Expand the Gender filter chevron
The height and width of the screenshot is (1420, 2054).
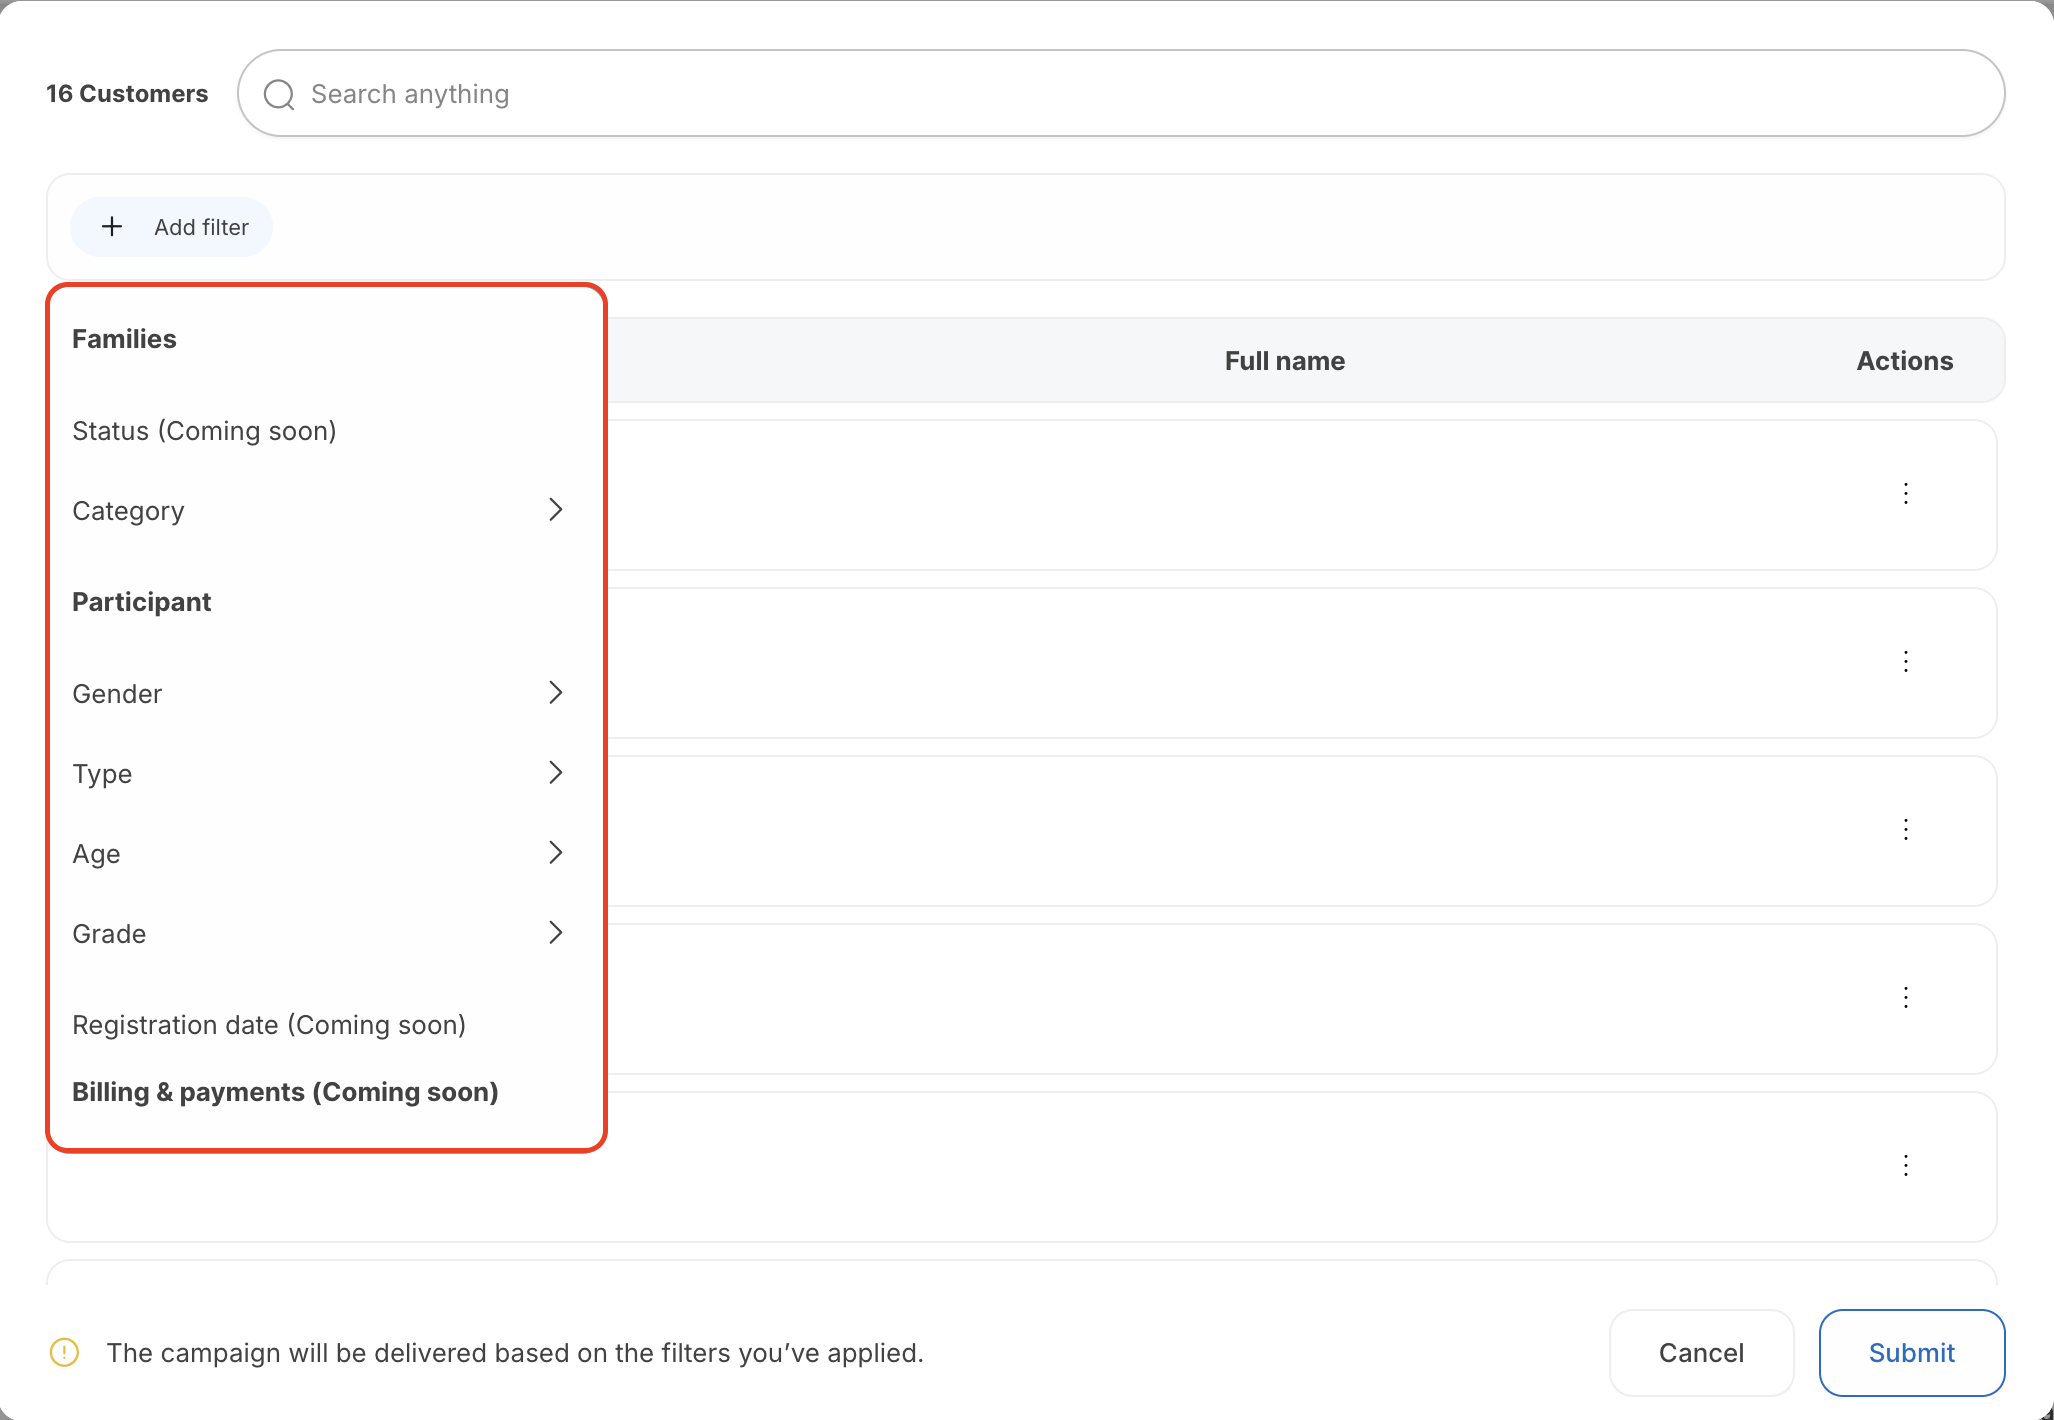tap(556, 693)
